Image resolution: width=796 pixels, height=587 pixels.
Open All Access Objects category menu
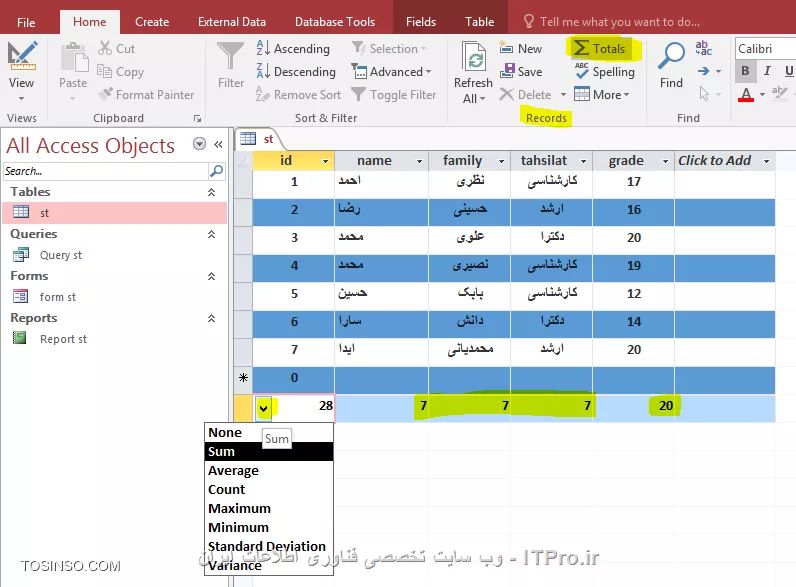[200, 144]
